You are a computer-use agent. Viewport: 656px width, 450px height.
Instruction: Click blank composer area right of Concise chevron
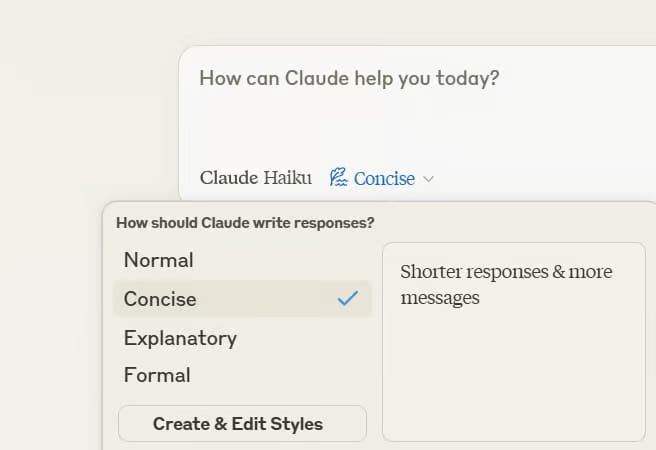click(540, 178)
